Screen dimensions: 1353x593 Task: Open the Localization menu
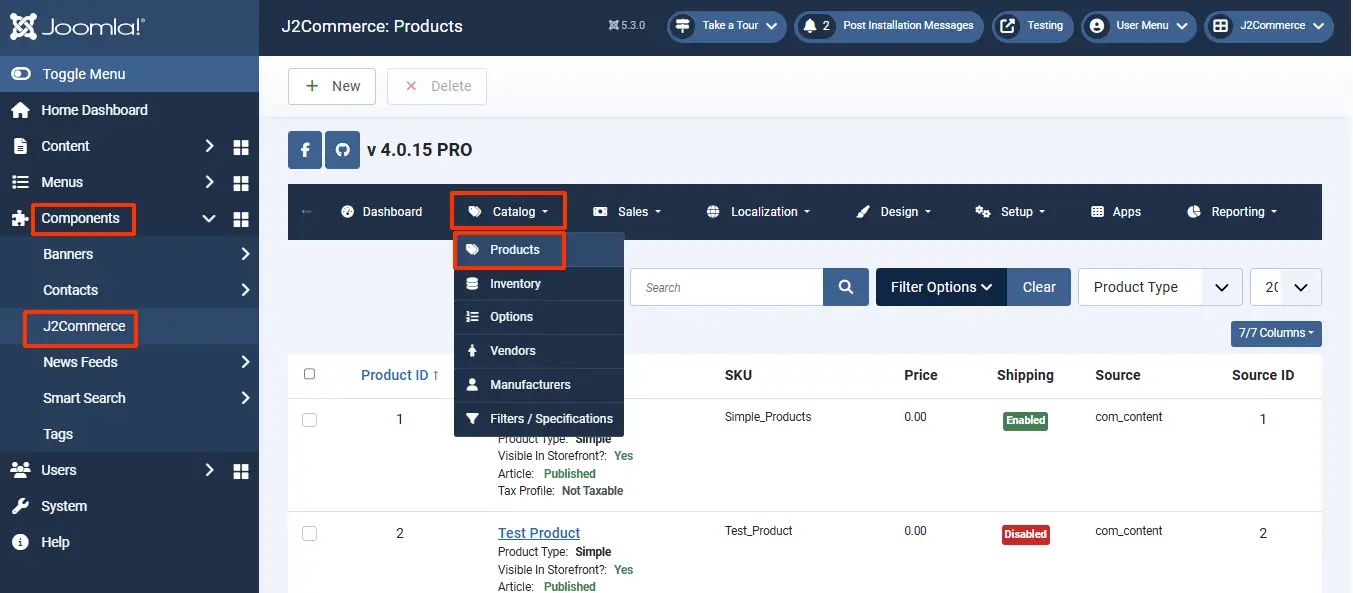(x=758, y=212)
